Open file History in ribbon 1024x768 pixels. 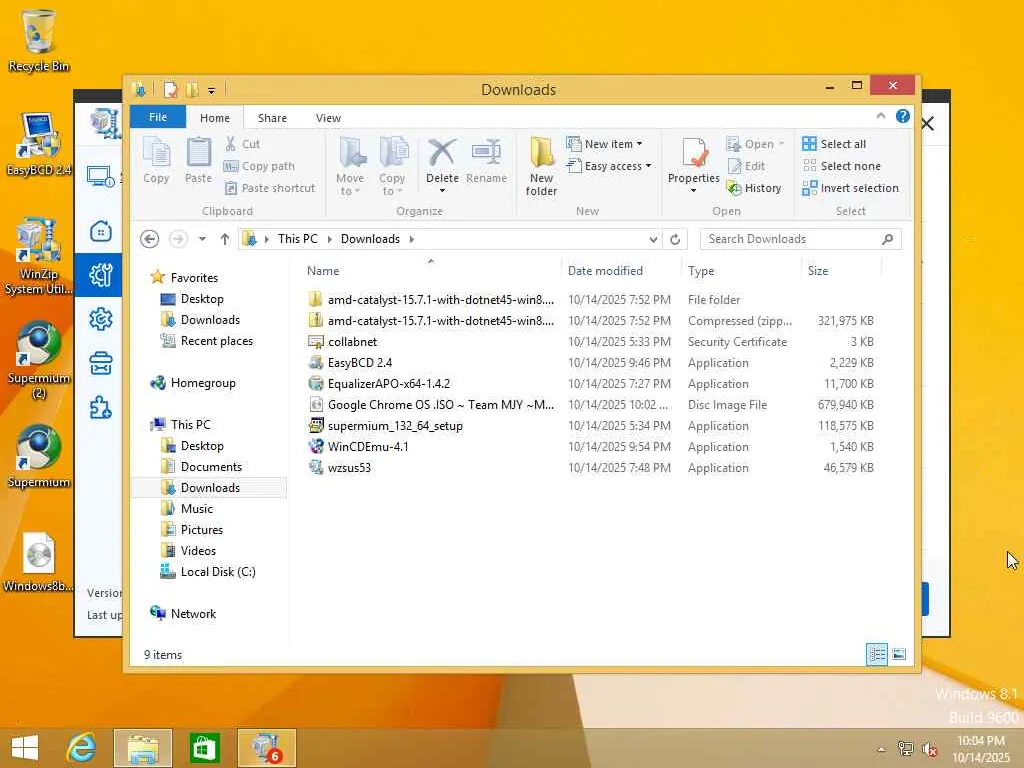(754, 188)
